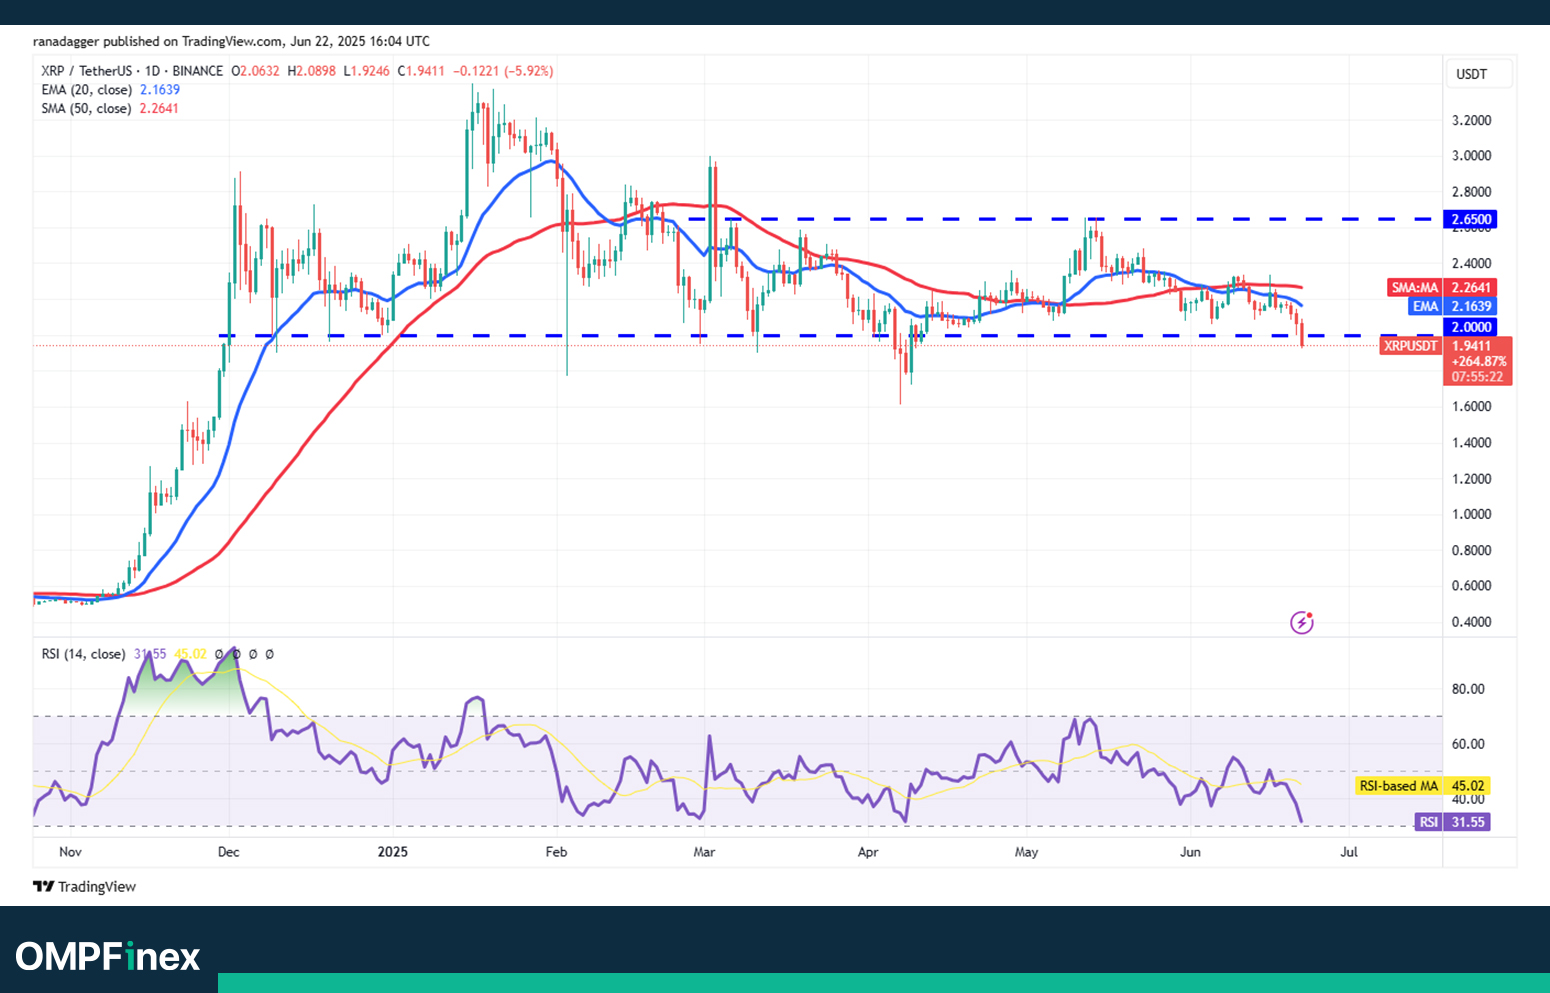
Task: Click the 2025 label on time axis
Action: [392, 852]
